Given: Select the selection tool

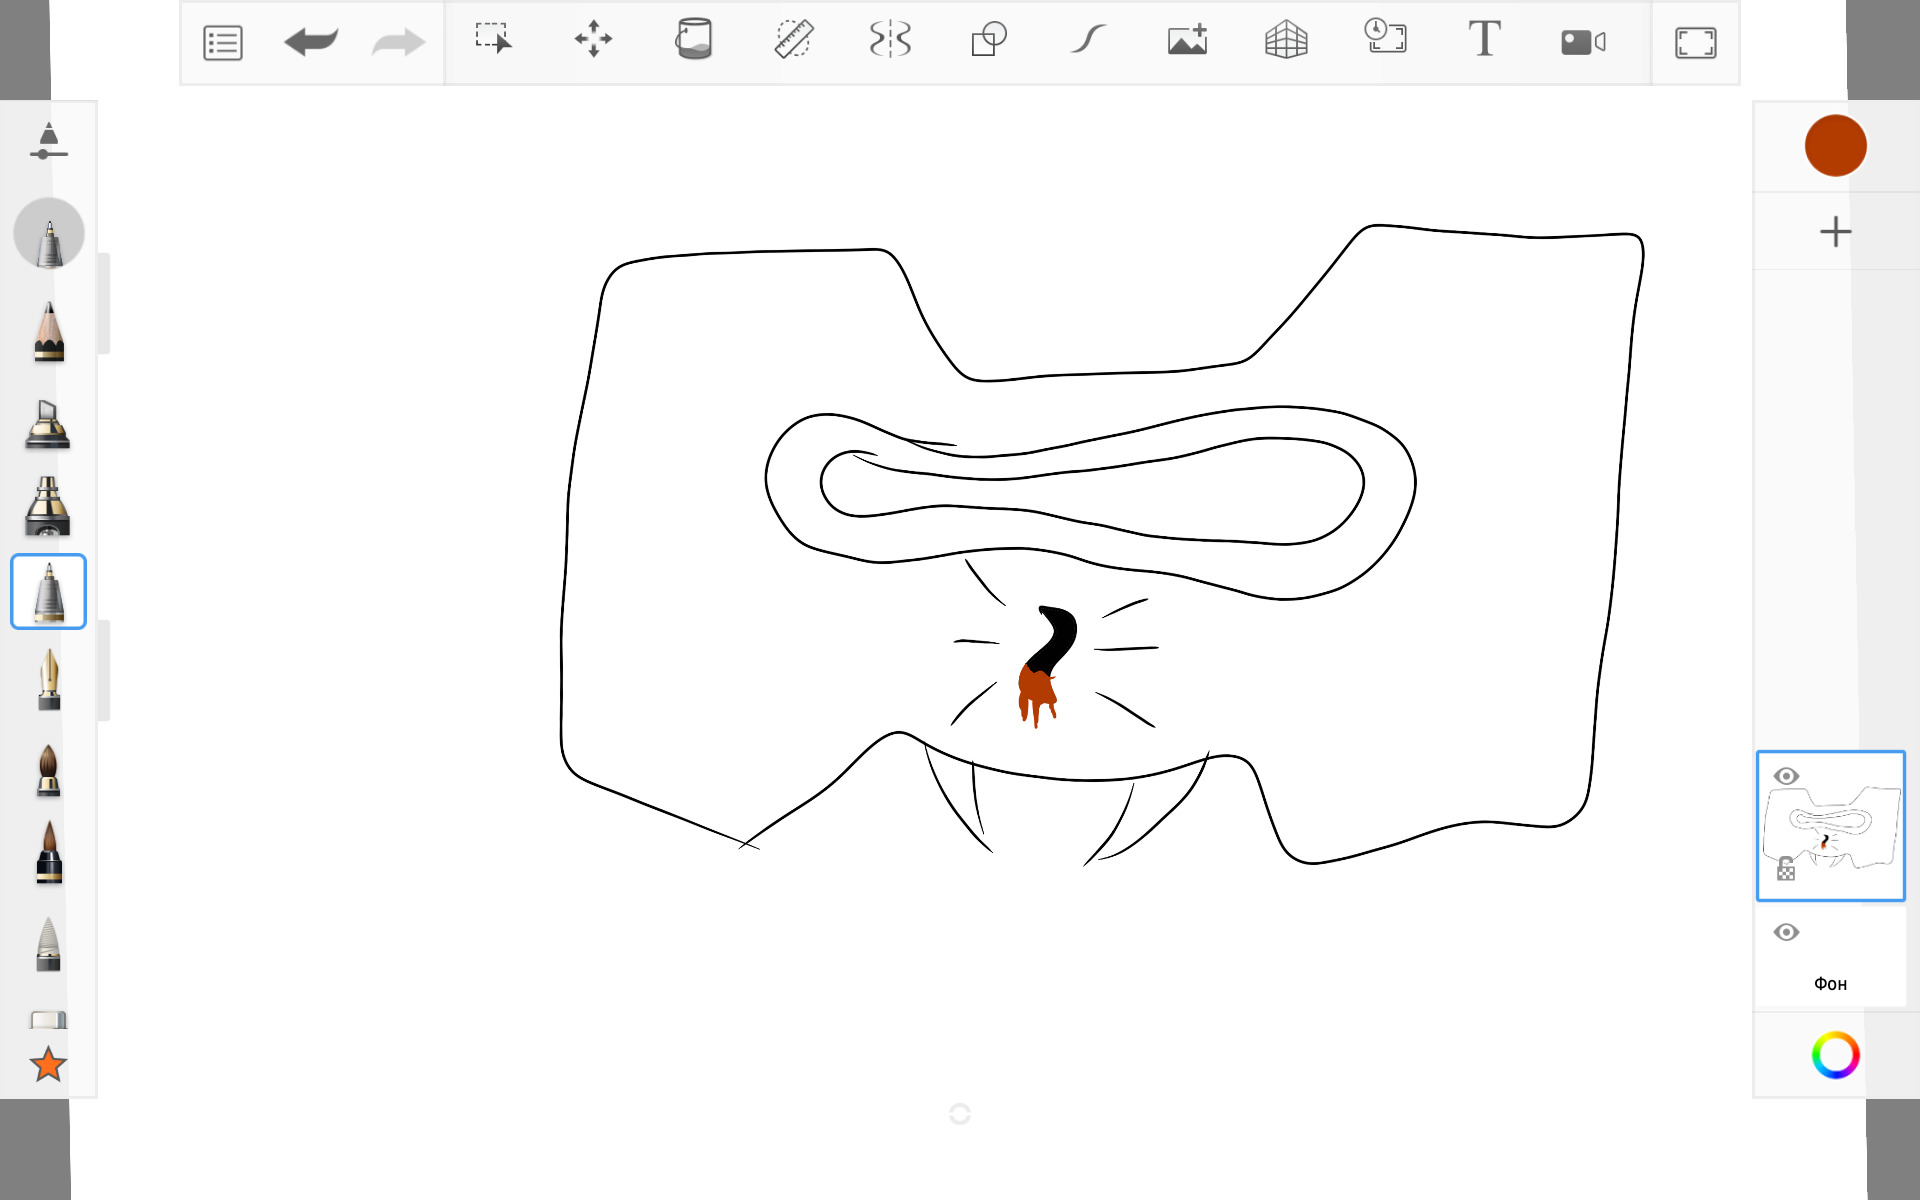Looking at the screenshot, I should 493,40.
